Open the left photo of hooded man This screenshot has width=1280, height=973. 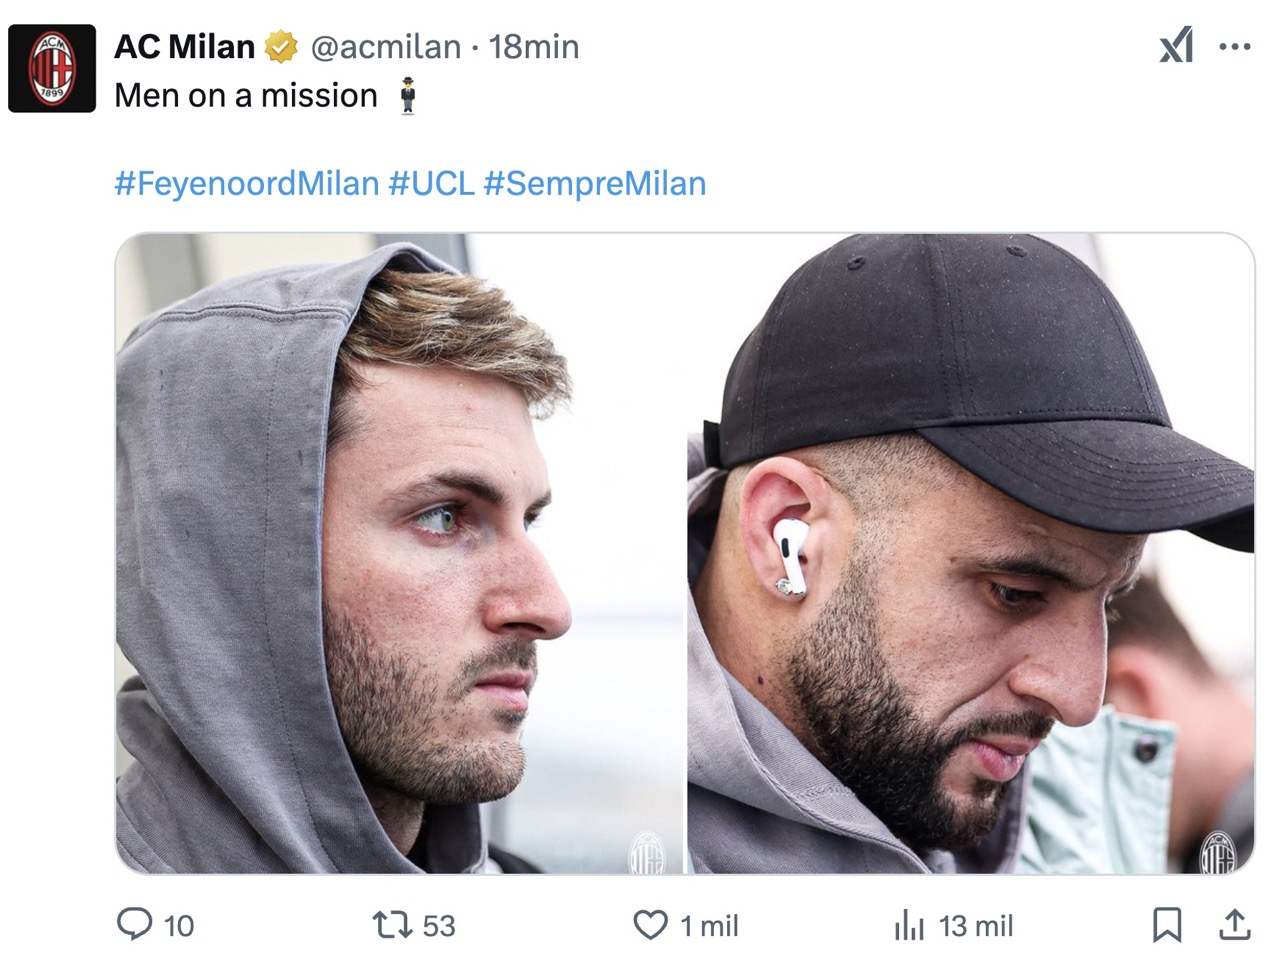tap(400, 554)
